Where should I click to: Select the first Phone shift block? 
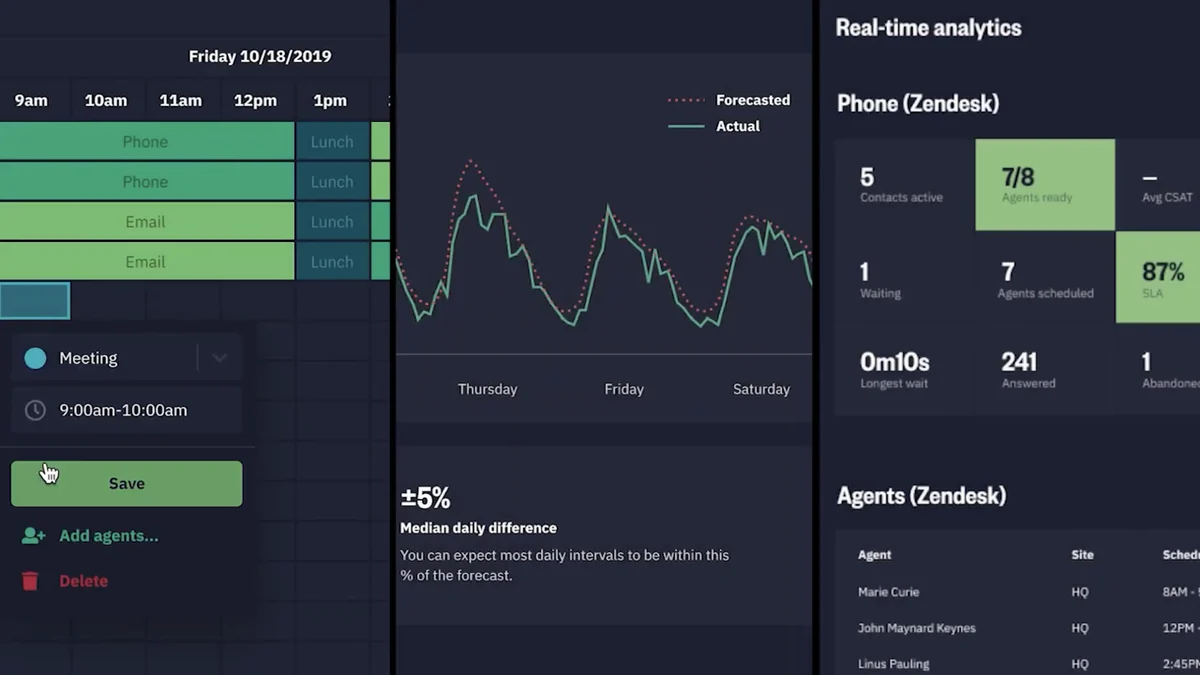[146, 141]
